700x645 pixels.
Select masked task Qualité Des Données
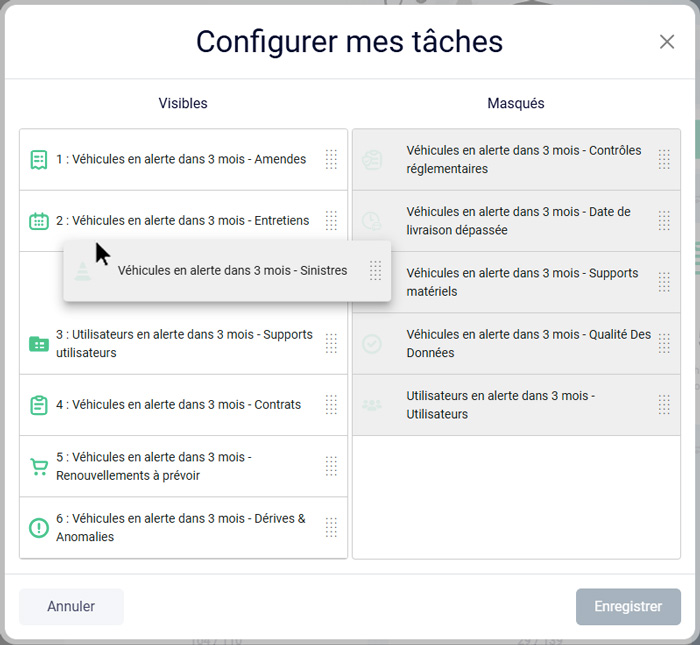point(517,344)
